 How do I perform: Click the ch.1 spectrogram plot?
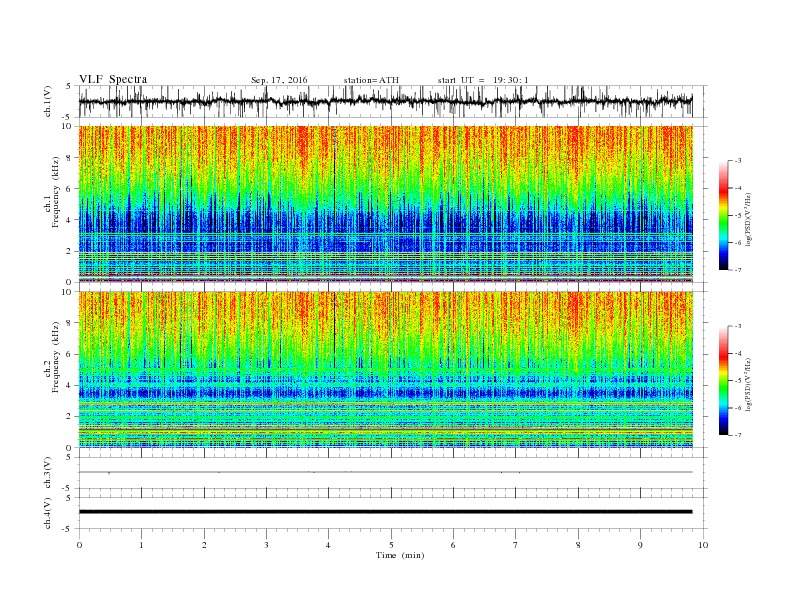click(385, 204)
